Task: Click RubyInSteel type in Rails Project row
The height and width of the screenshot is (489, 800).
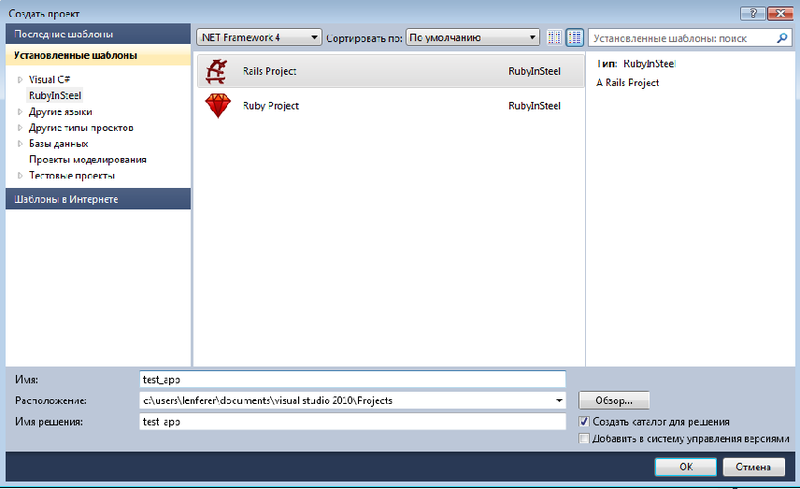Action: 534,71
